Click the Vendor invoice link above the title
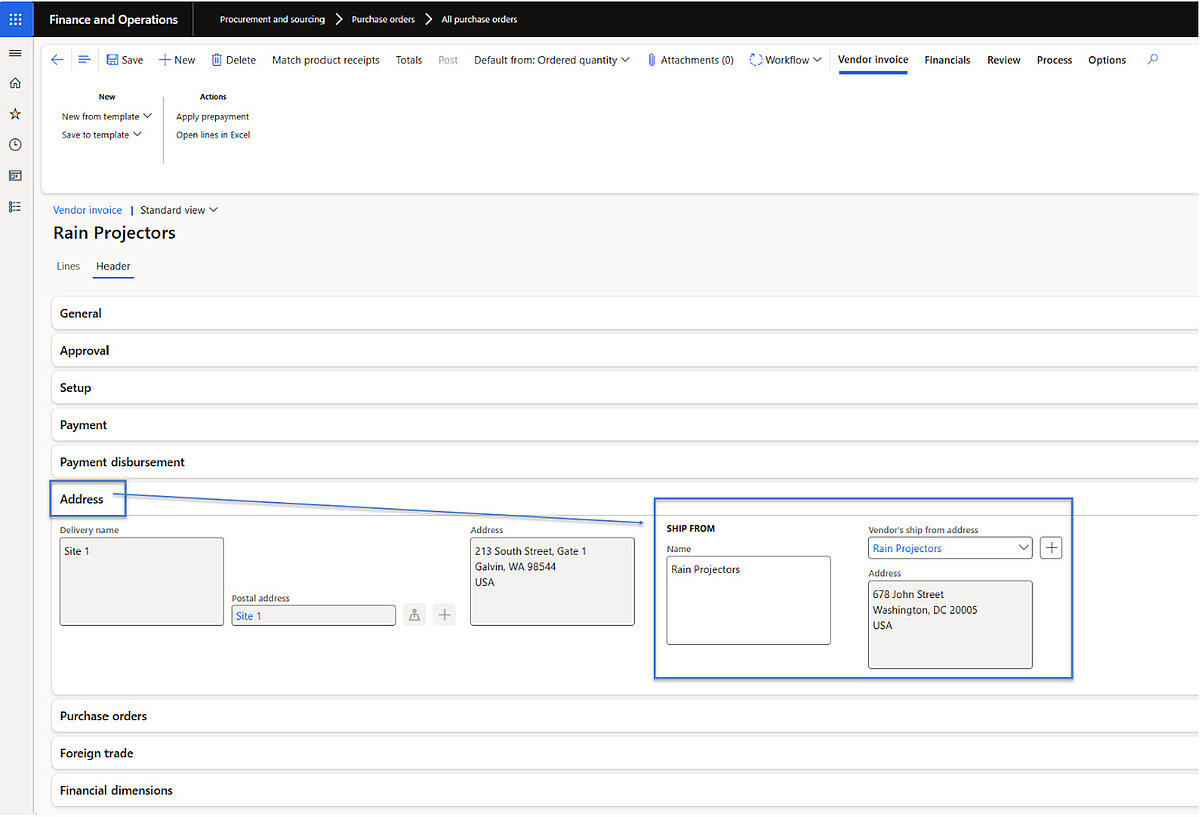 (x=87, y=210)
